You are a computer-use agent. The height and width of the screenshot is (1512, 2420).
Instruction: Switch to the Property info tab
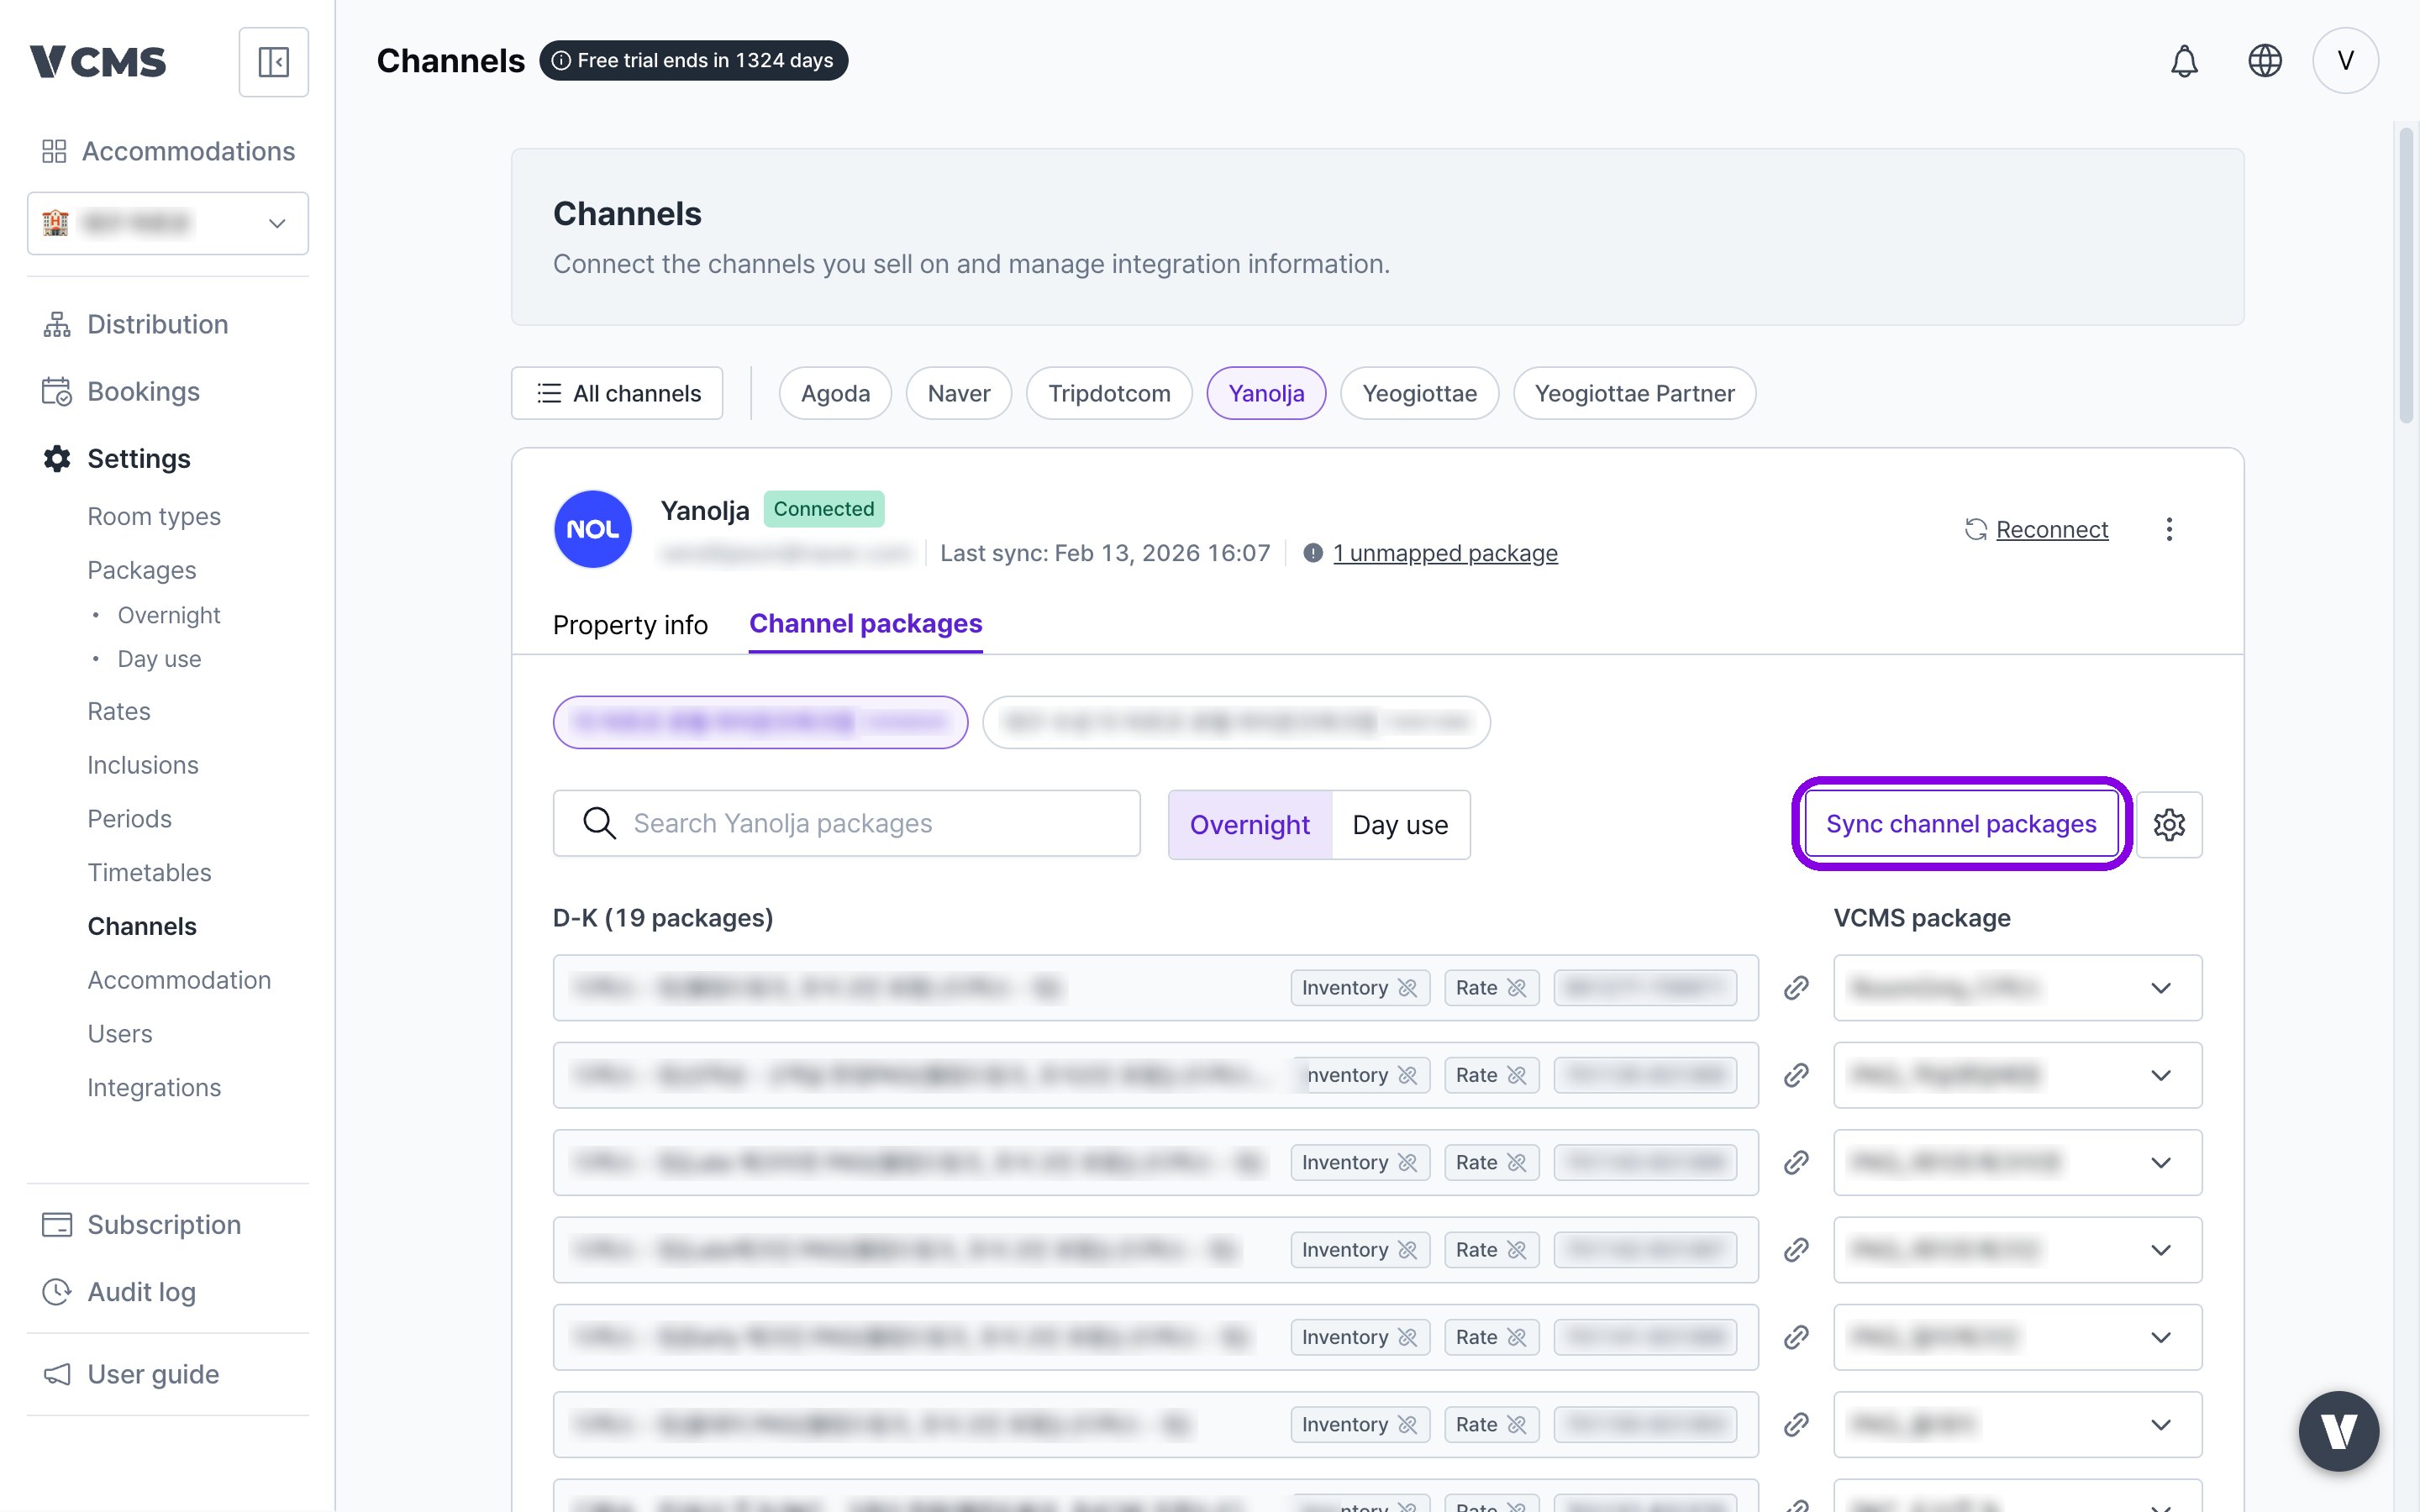coord(630,624)
